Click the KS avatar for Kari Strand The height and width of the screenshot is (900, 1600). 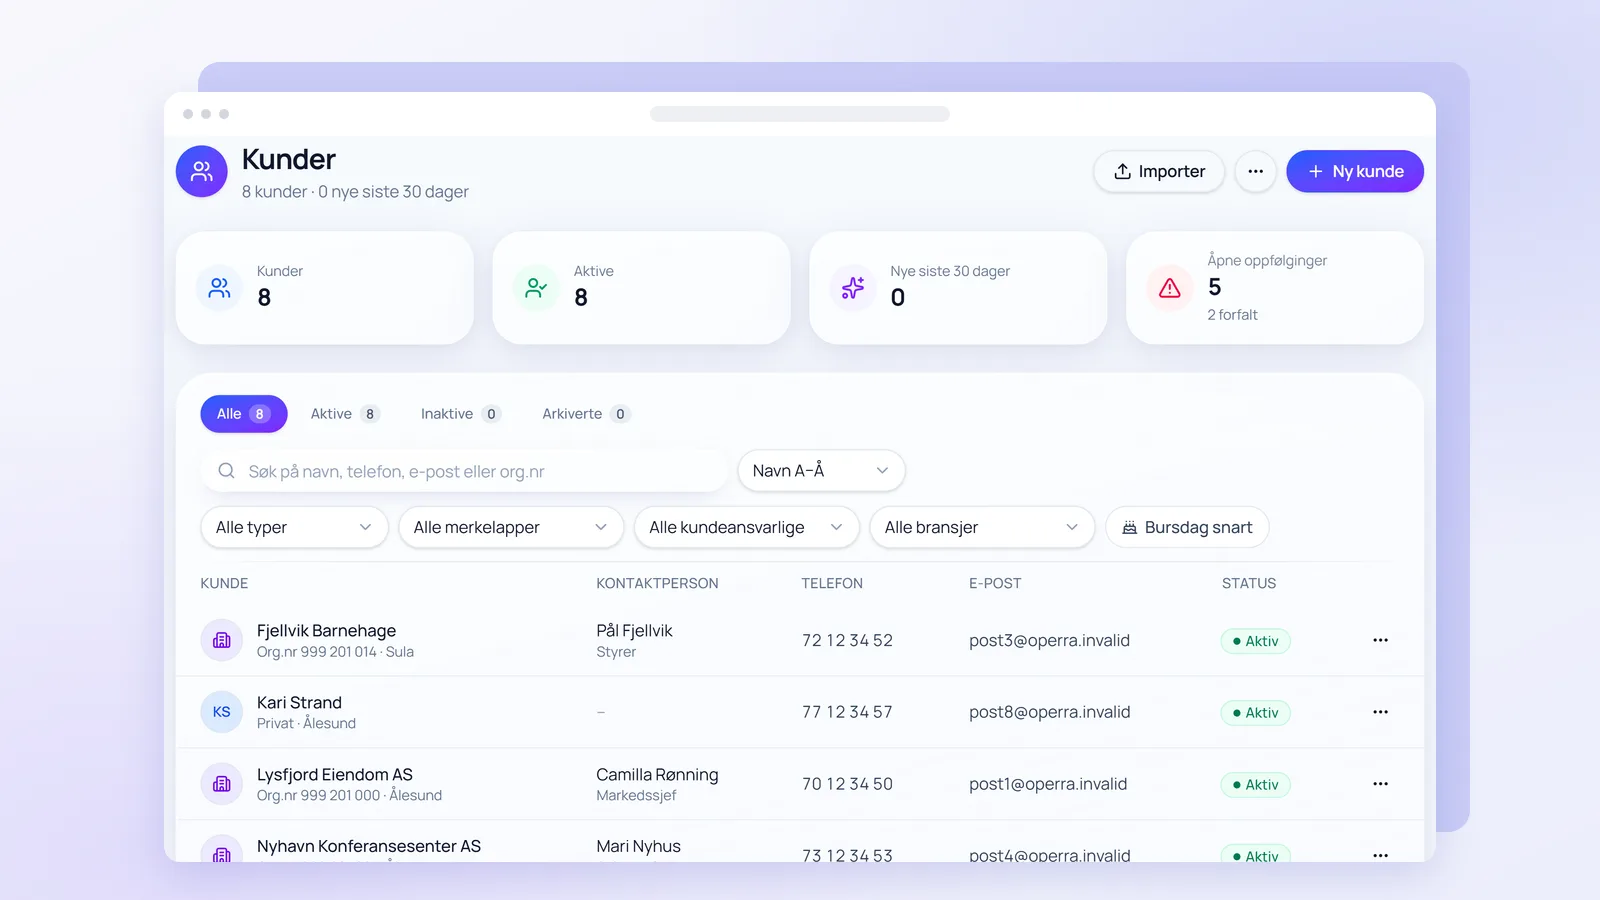[x=222, y=712]
